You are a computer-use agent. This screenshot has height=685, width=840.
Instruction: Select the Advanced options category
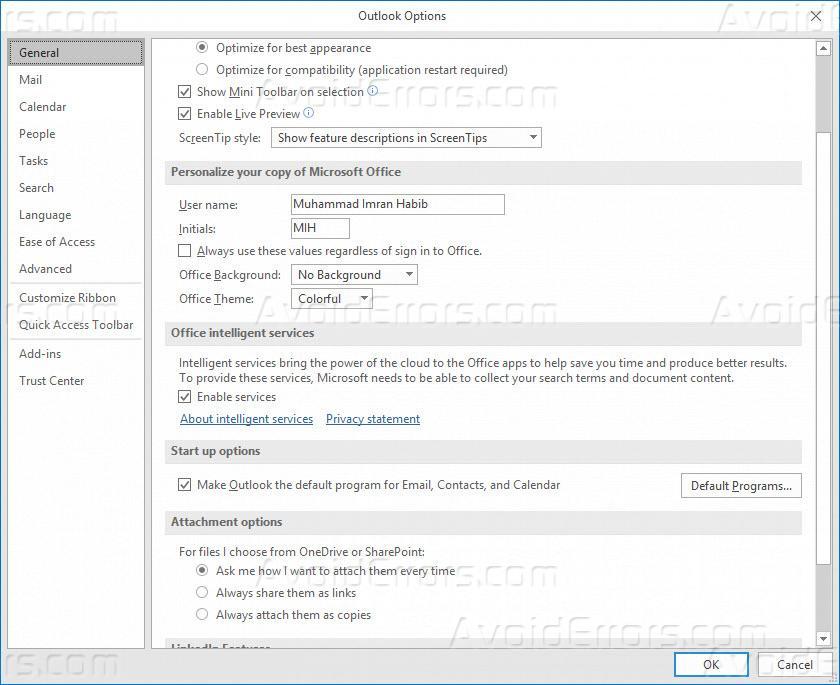pos(46,269)
